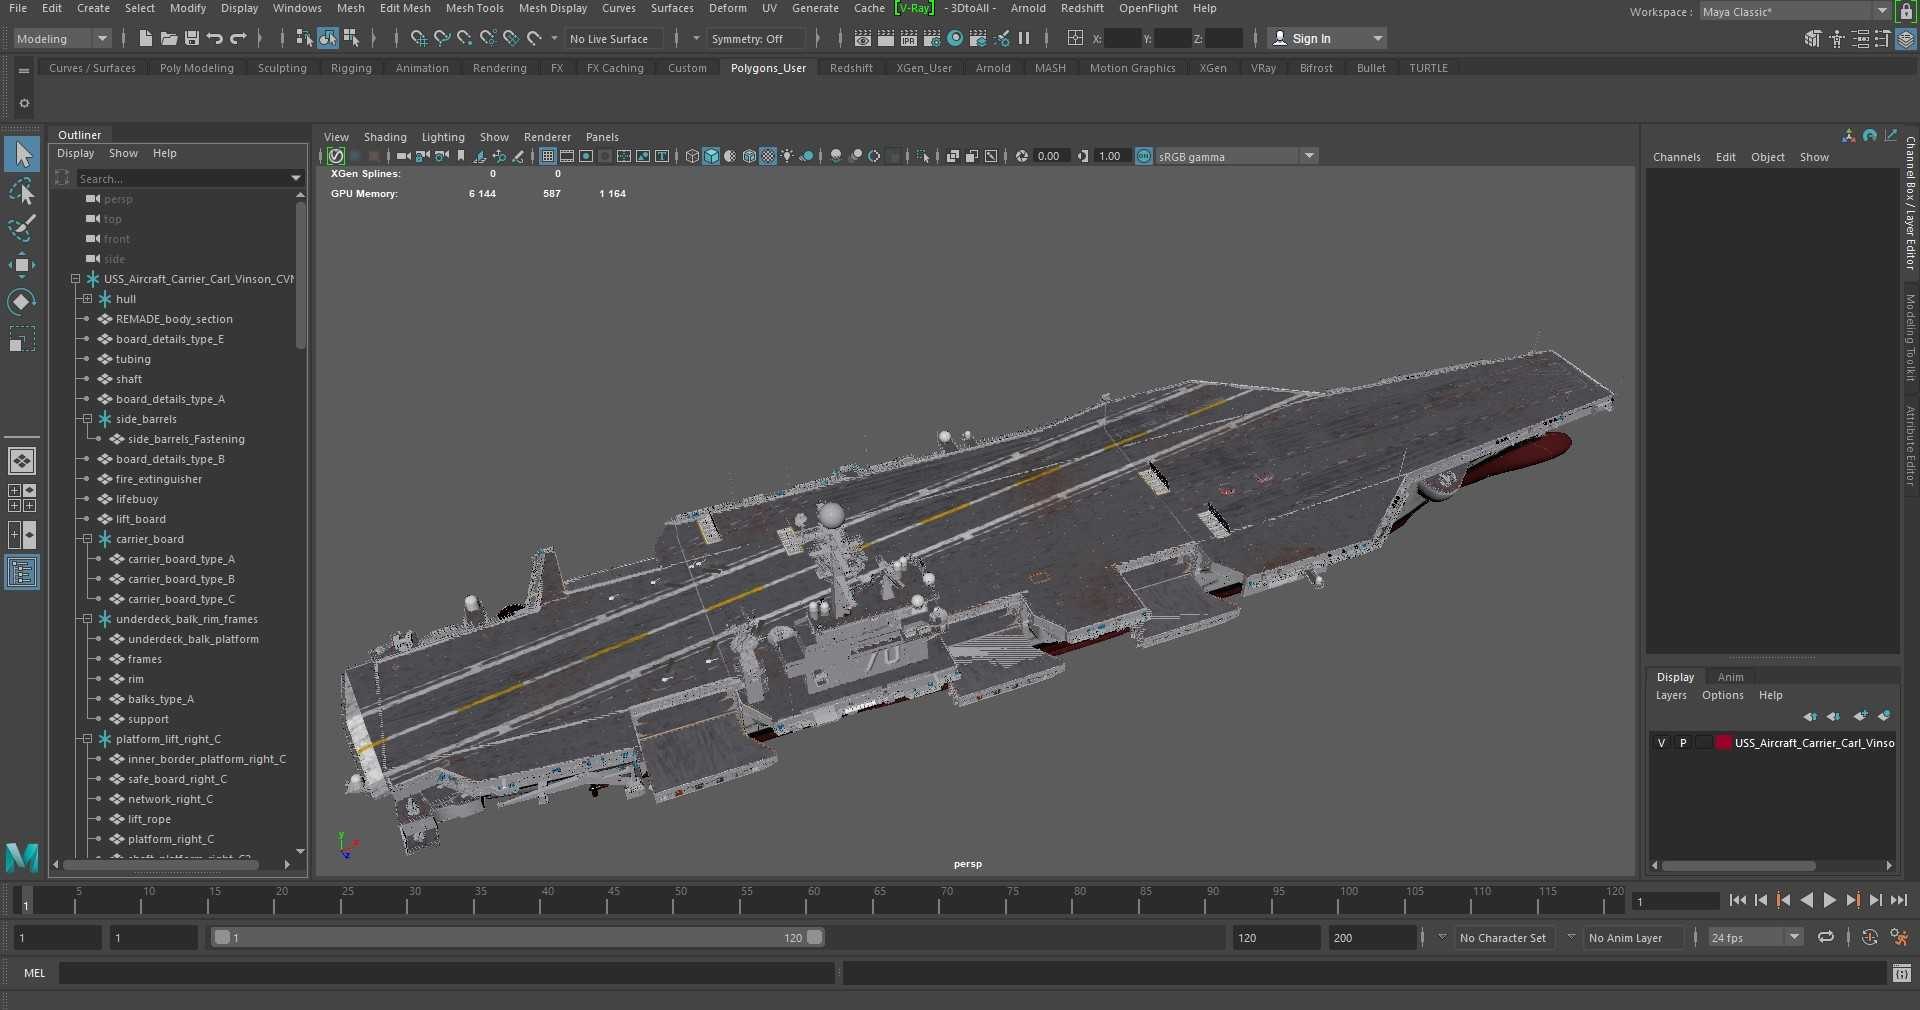The width and height of the screenshot is (1920, 1010).
Task: Click the red layer color swatch
Action: point(1724,743)
